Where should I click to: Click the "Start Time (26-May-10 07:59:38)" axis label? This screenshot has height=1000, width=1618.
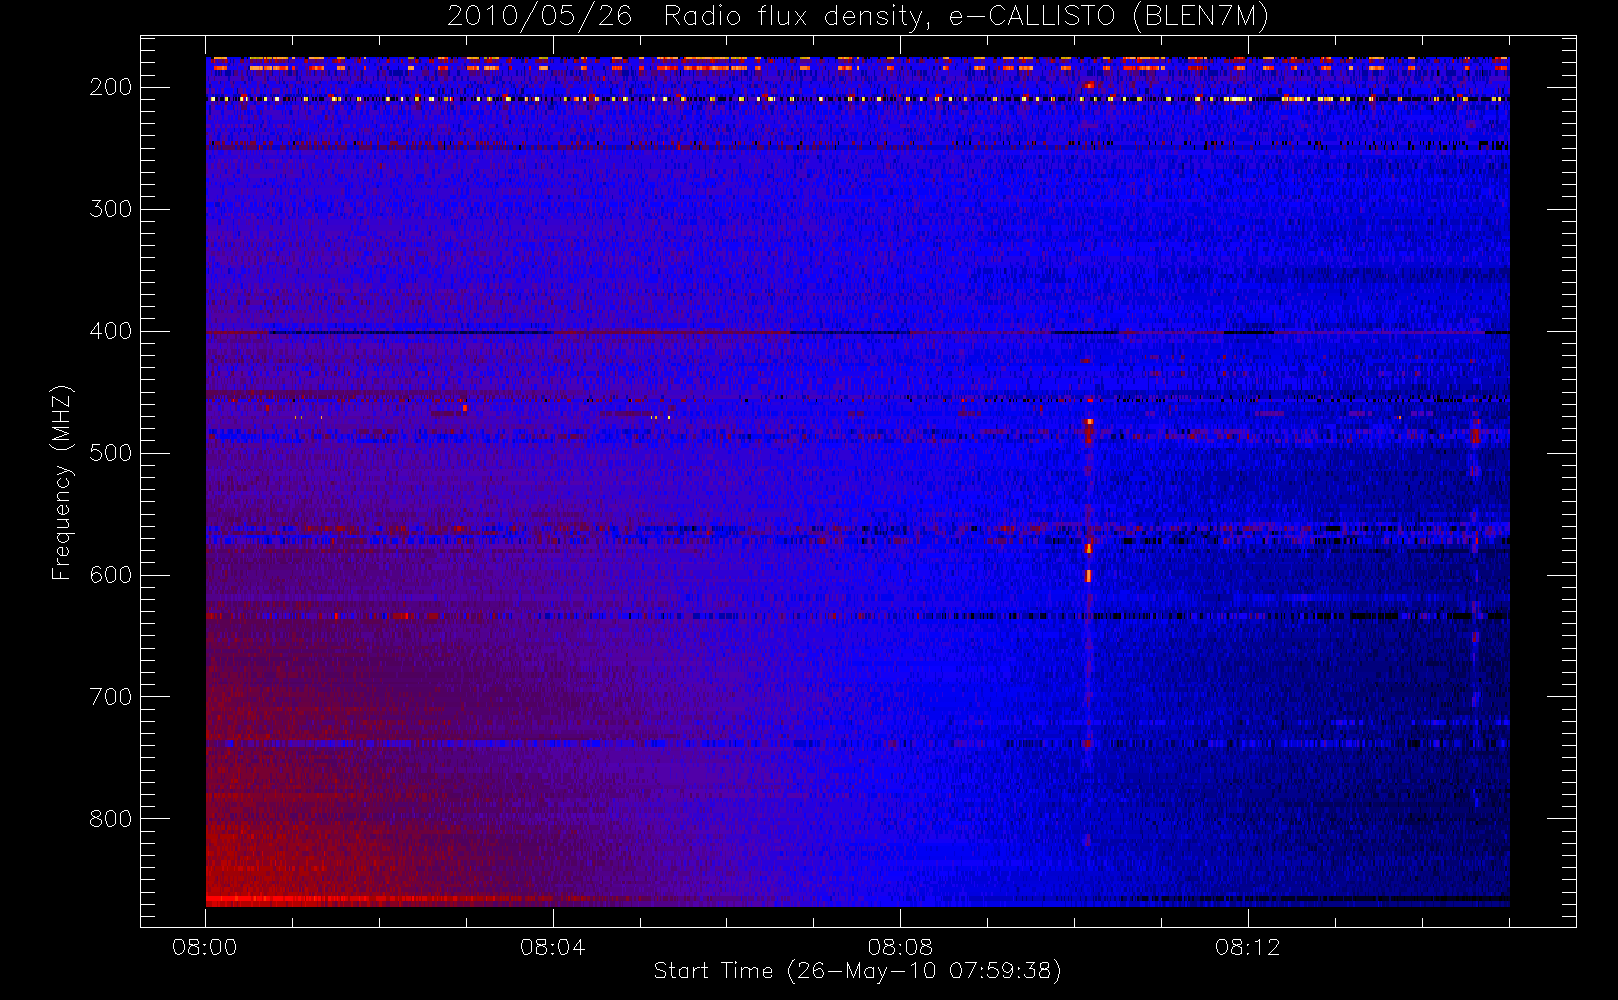[857, 971]
